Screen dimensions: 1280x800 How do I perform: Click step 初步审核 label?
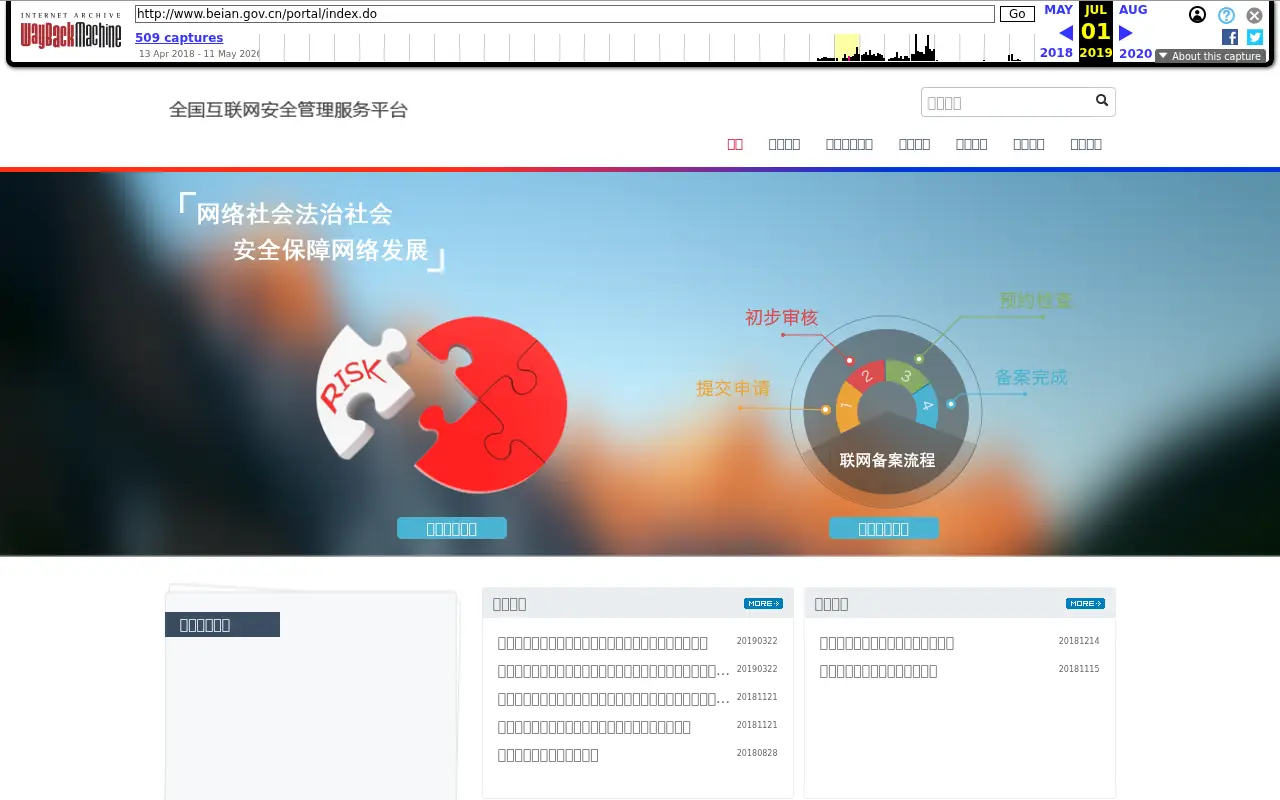pos(781,317)
